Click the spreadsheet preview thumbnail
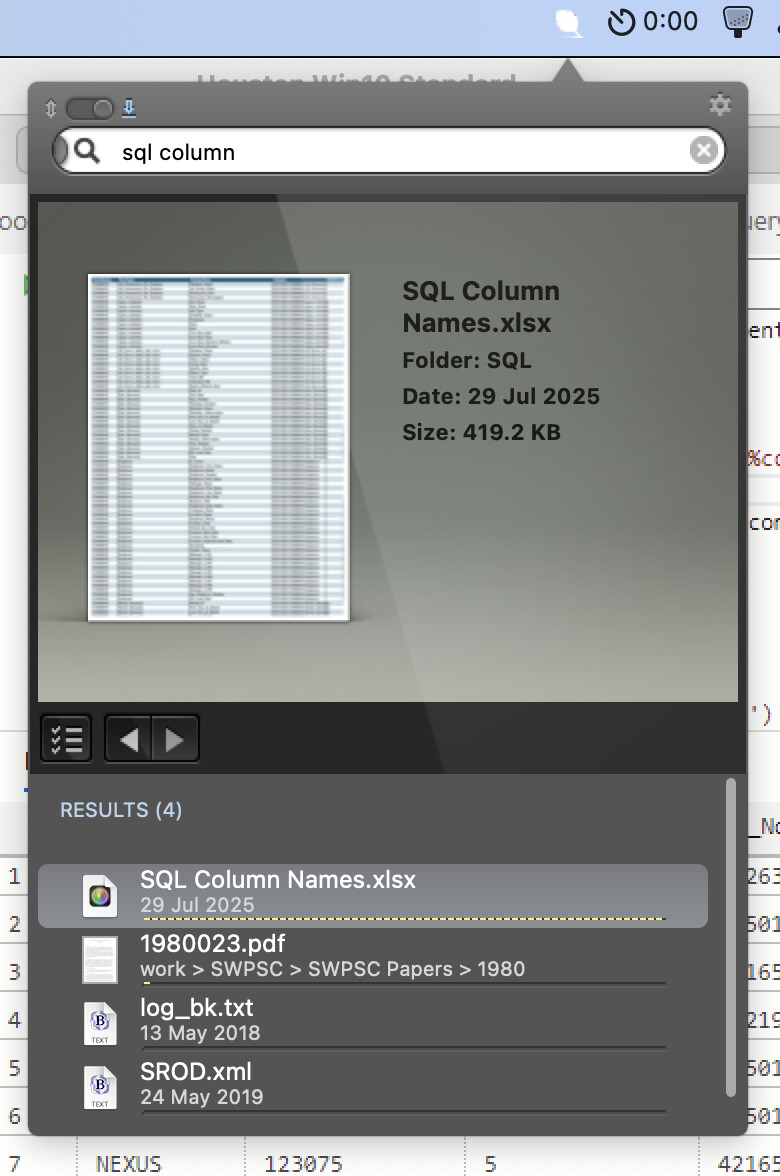Viewport: 780px width, 1176px height. pos(218,447)
